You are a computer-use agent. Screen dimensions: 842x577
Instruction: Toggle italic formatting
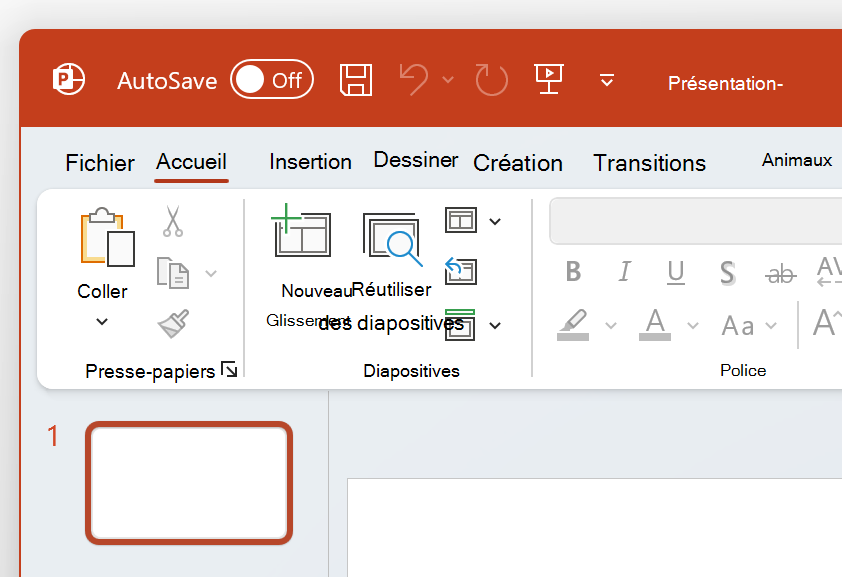coord(624,272)
